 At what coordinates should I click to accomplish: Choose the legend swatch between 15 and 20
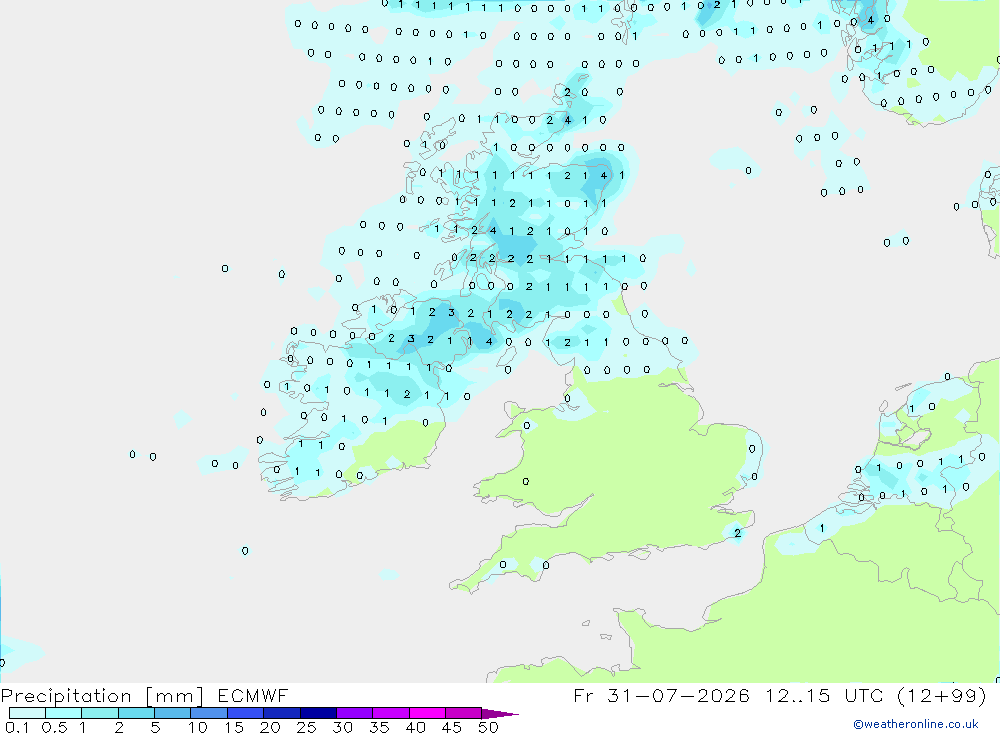pyautogui.click(x=245, y=713)
